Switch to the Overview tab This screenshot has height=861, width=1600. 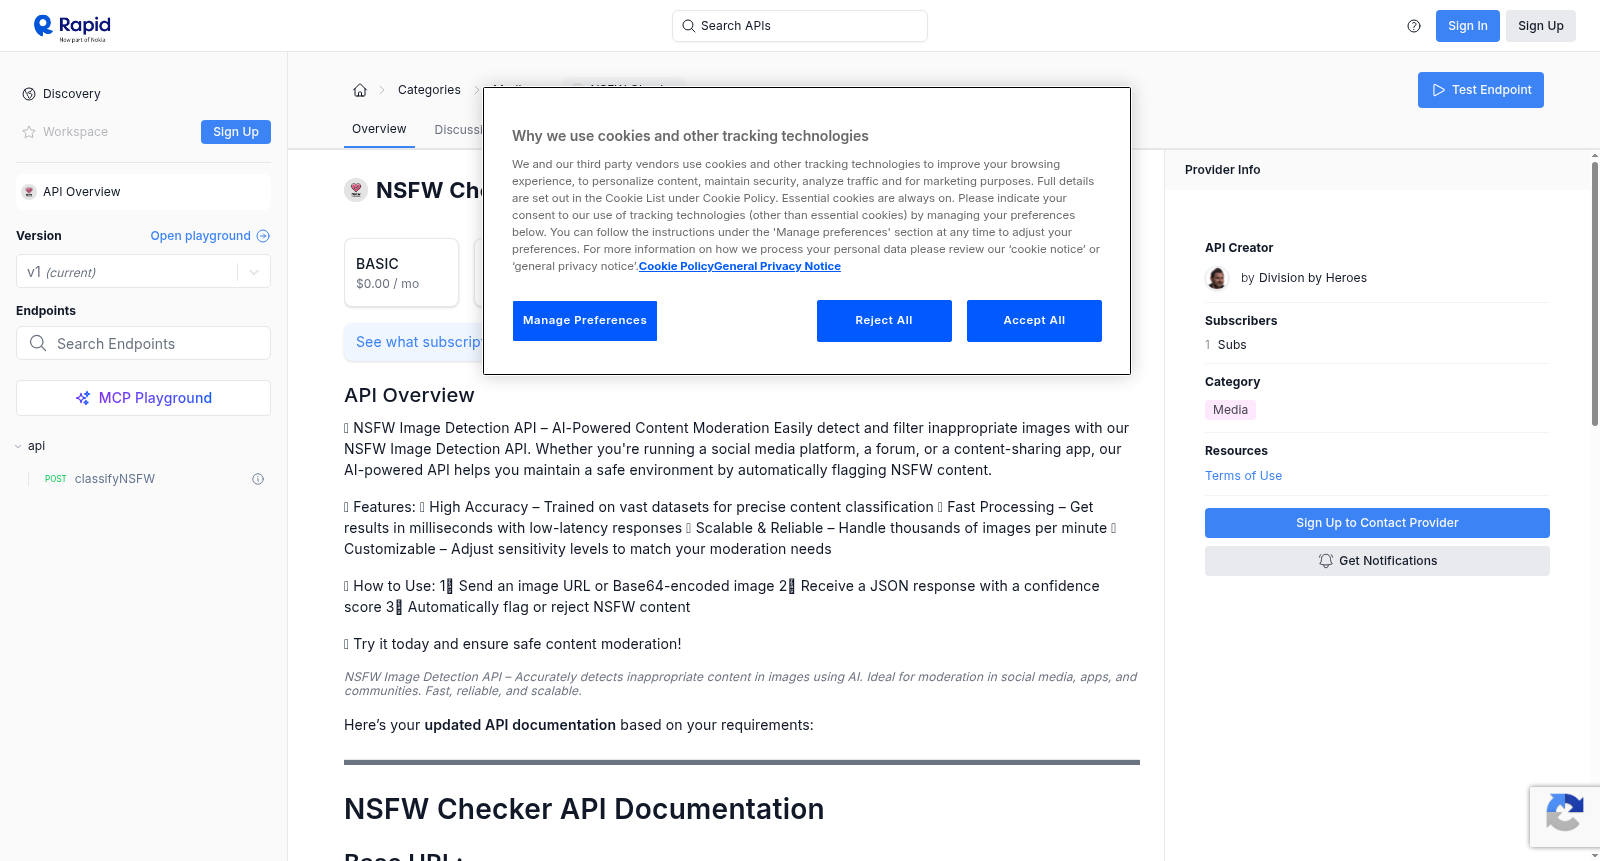click(379, 129)
